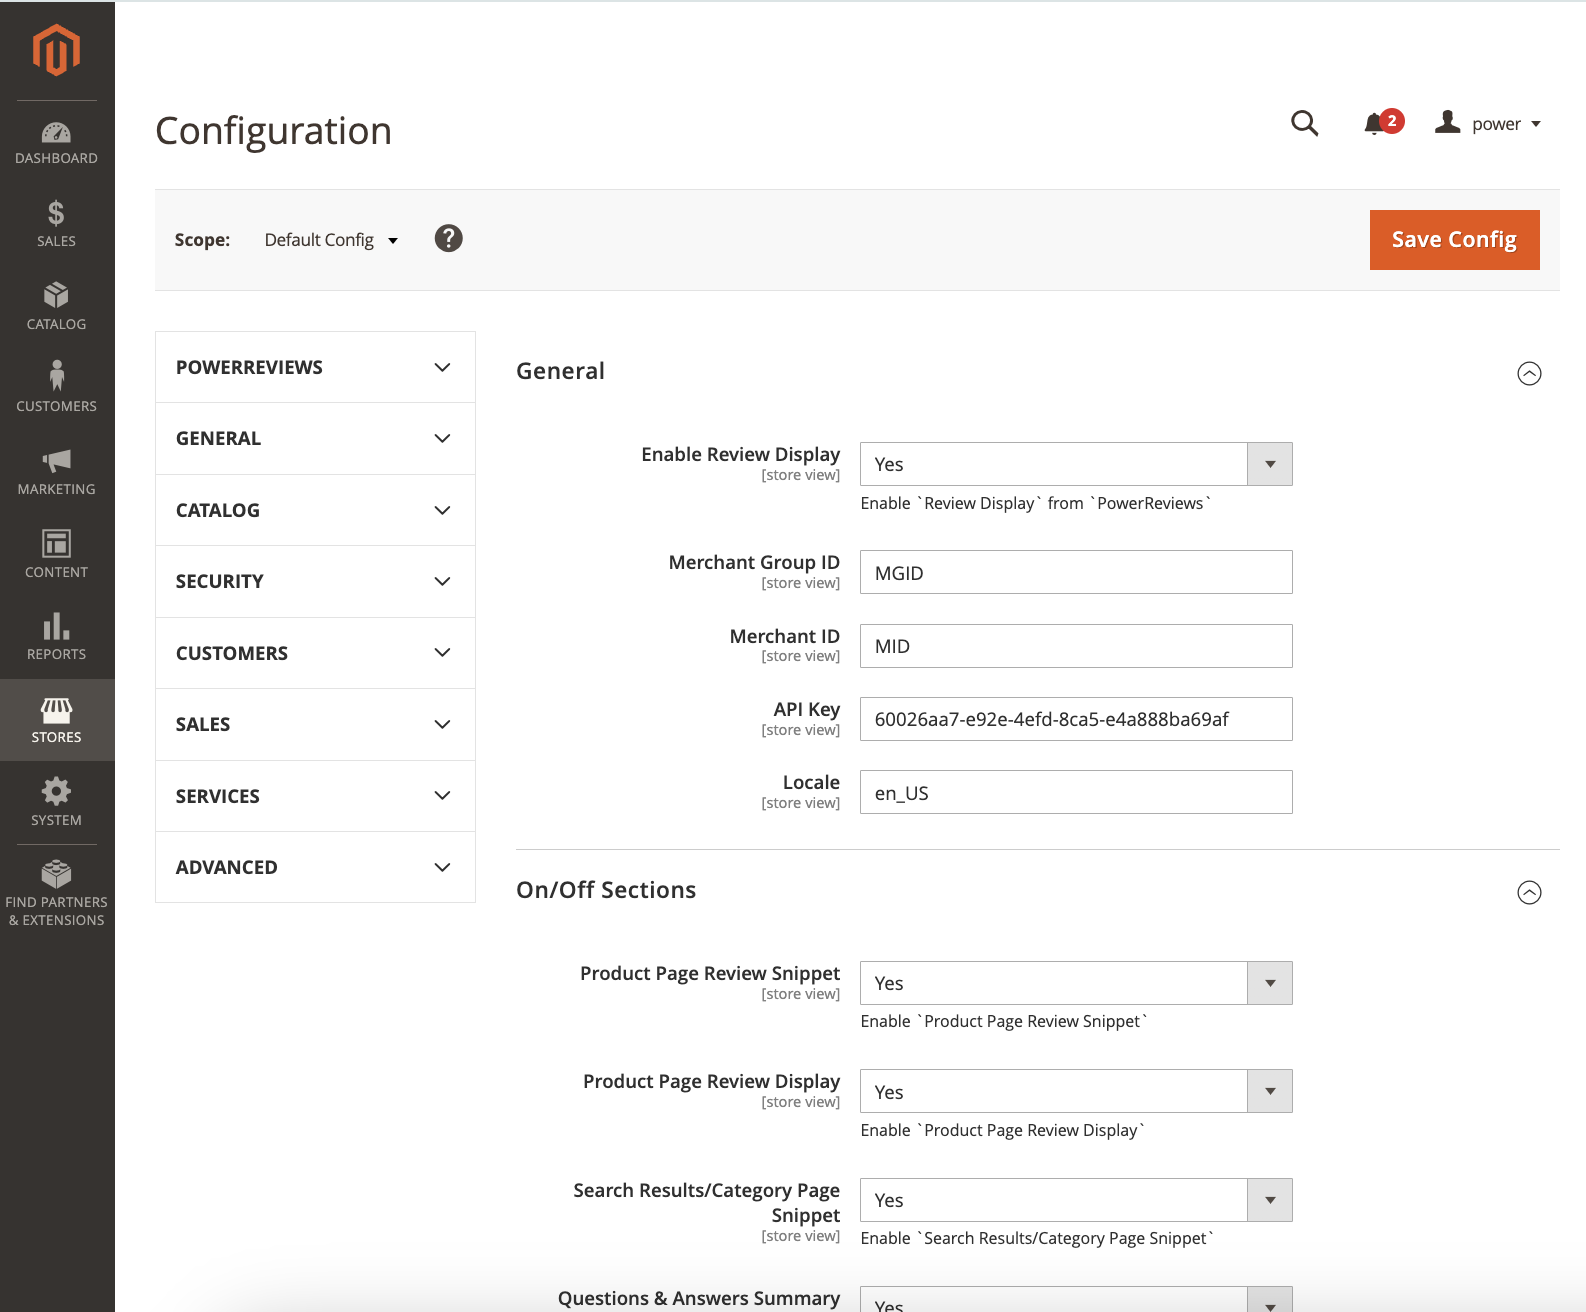Open the notifications bell

coord(1383,123)
